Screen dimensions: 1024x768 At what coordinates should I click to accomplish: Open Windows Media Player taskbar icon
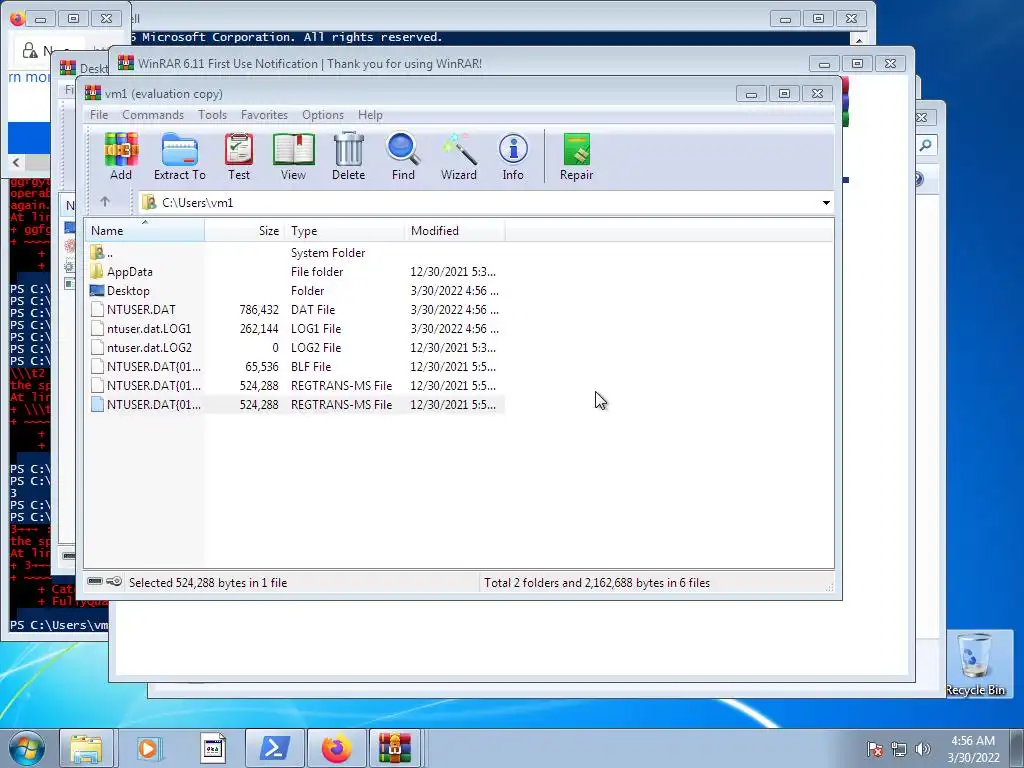click(148, 748)
